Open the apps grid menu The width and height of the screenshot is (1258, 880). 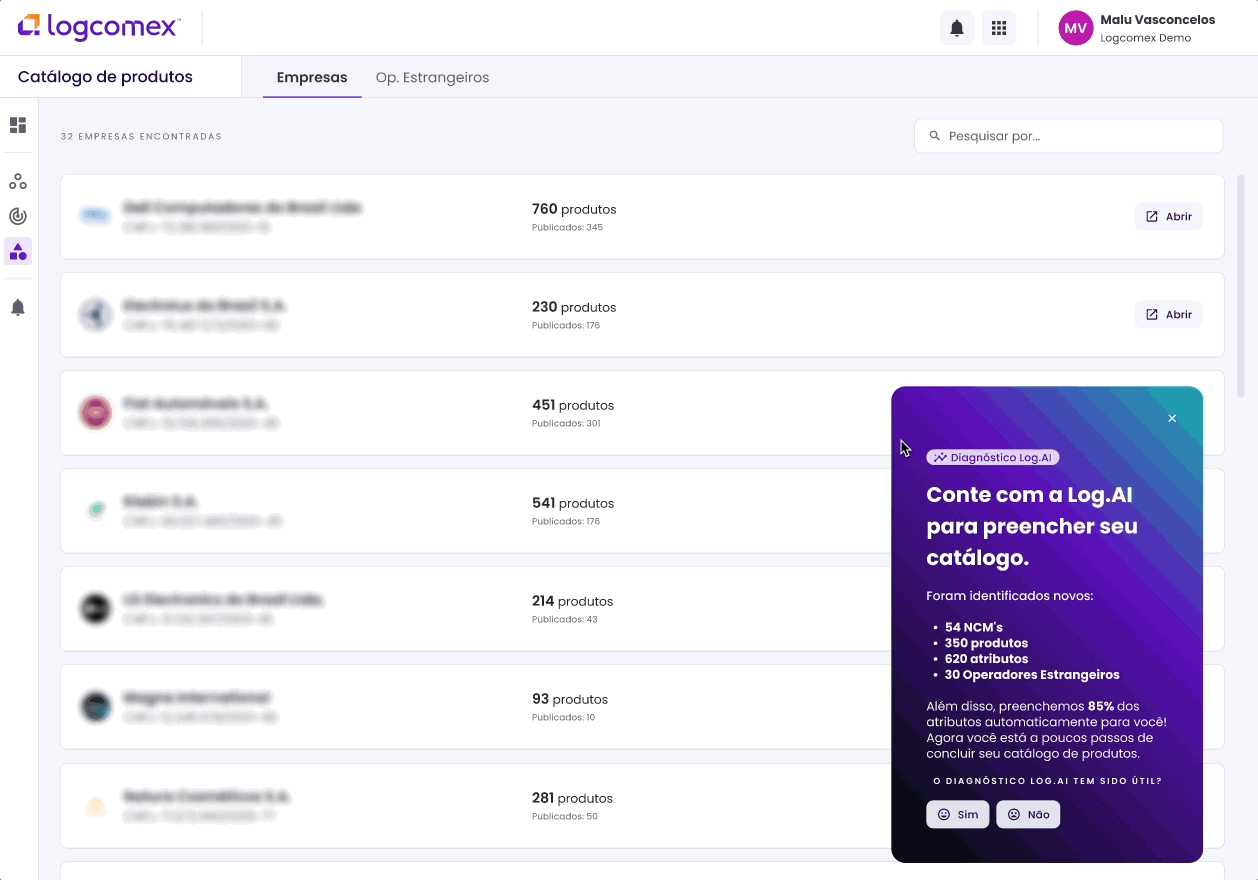click(x=999, y=28)
